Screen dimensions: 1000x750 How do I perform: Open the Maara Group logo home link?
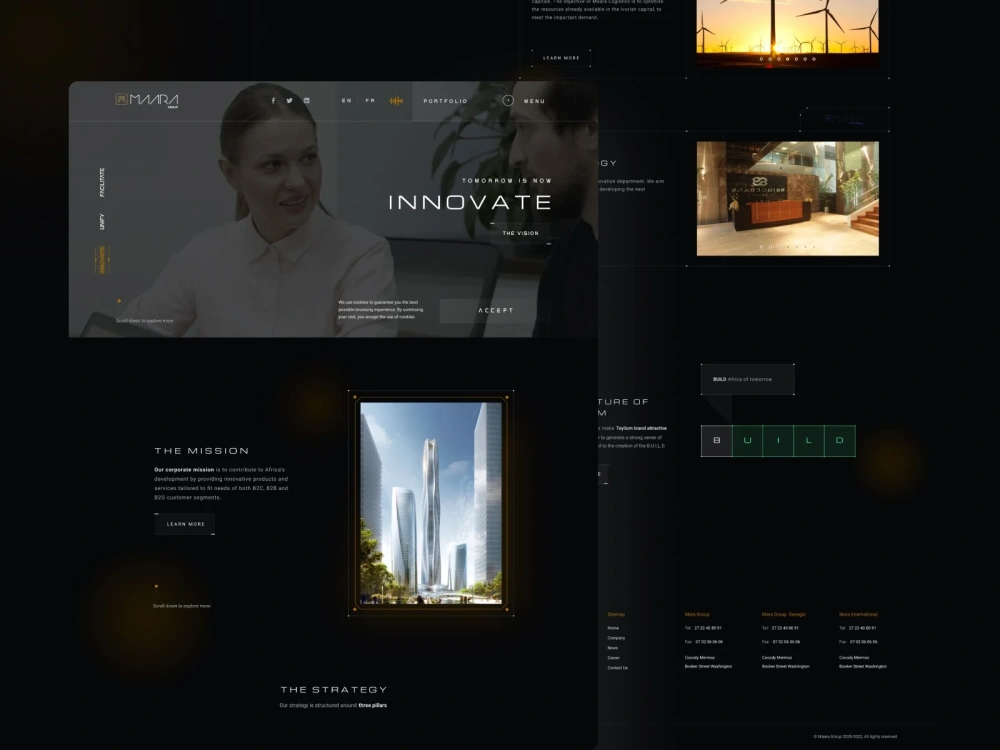[x=147, y=100]
